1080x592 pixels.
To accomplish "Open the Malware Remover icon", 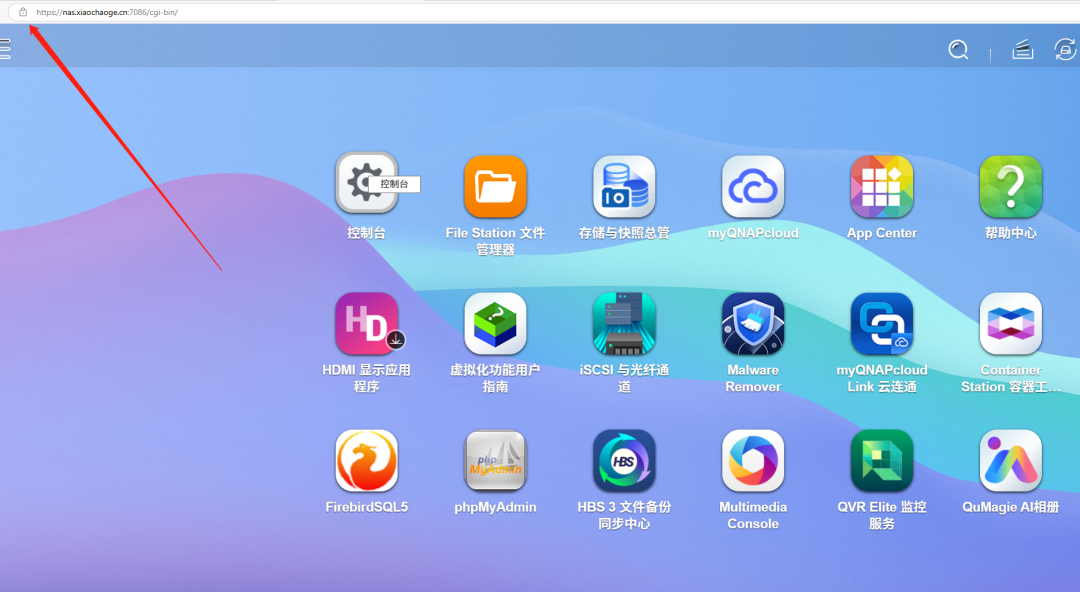I will (753, 323).
